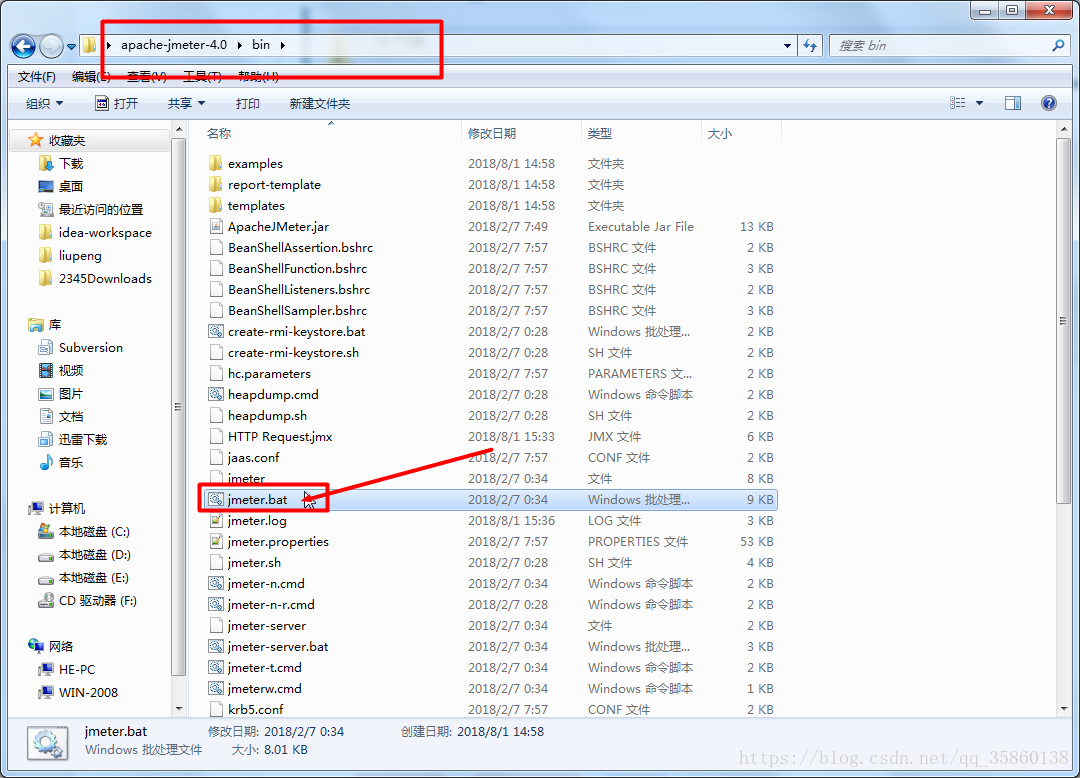Open Subversion library in sidebar
Image resolution: width=1080 pixels, height=778 pixels.
tap(90, 348)
